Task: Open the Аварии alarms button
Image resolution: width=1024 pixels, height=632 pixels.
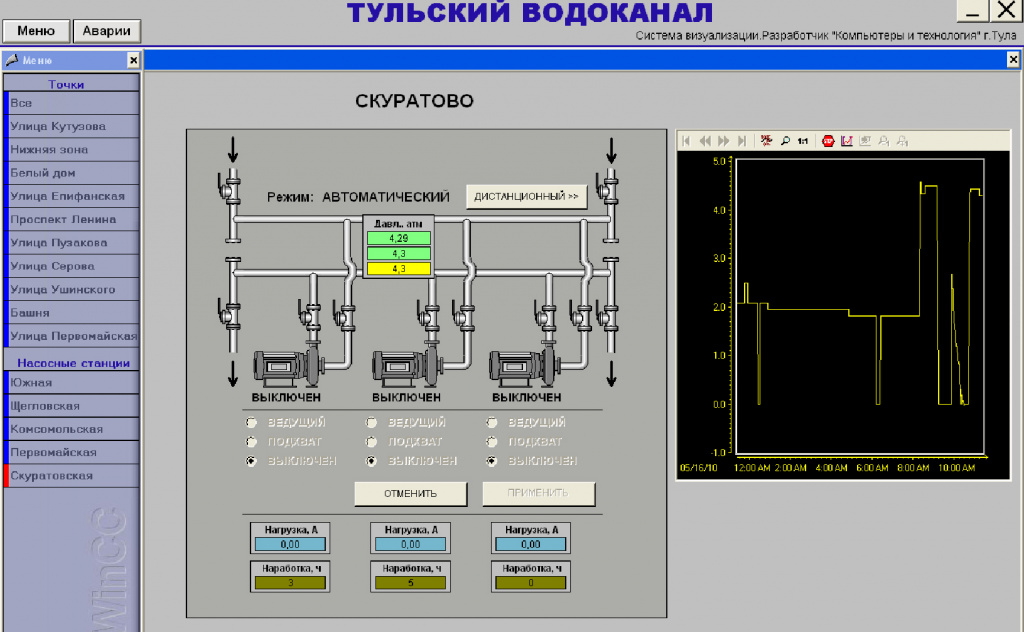Action: pos(106,31)
